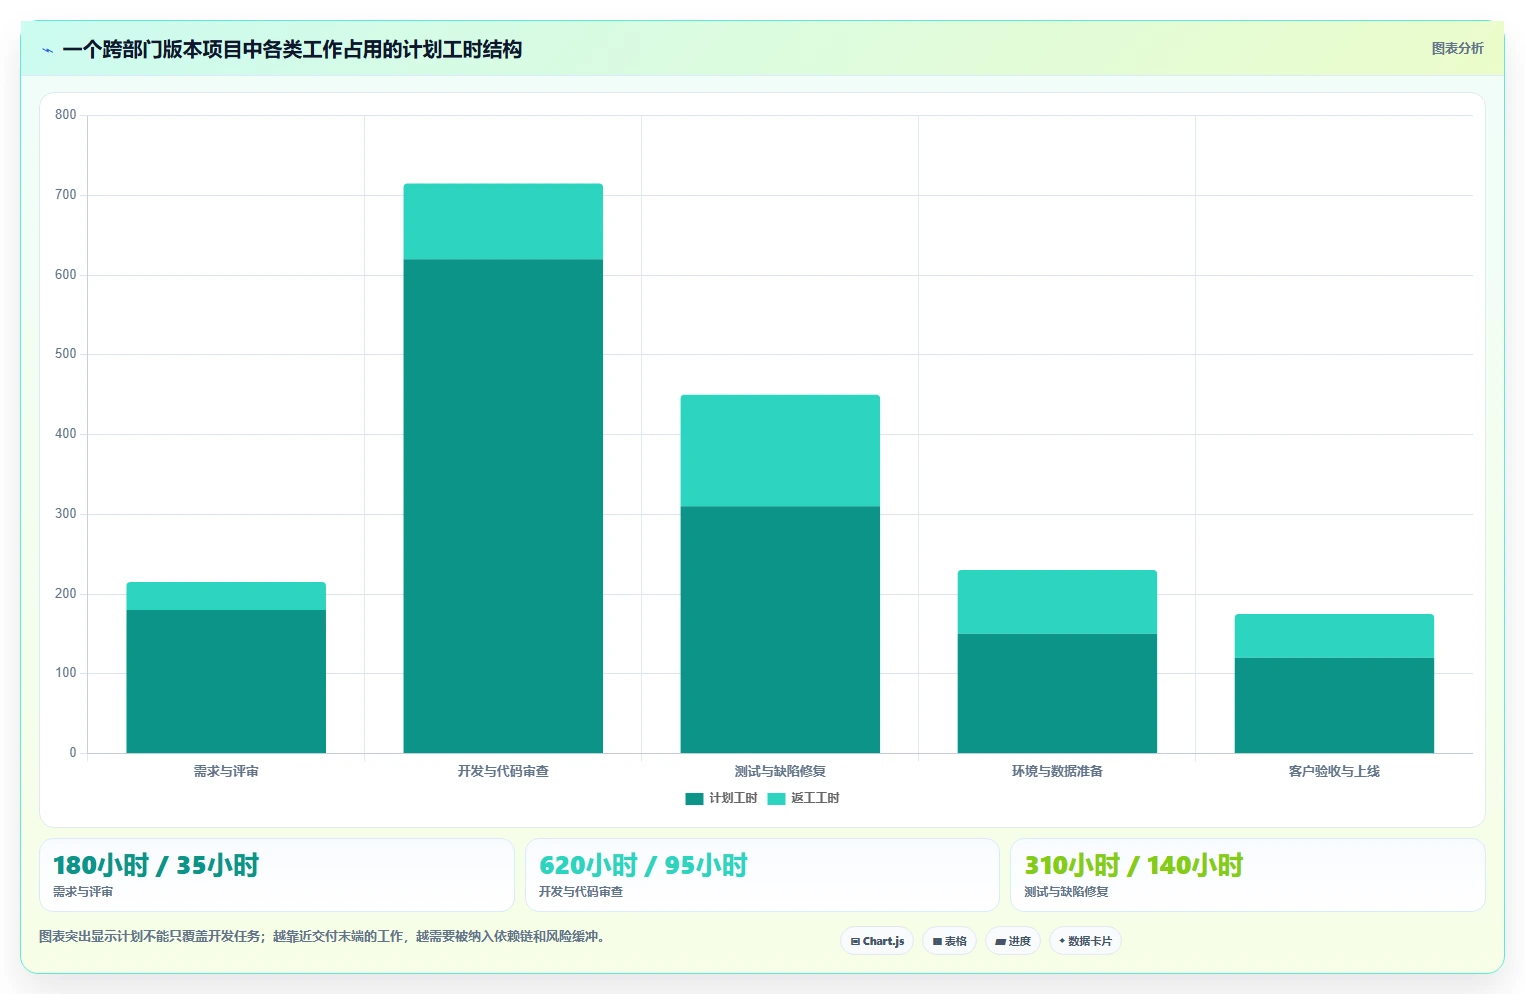This screenshot has width=1525, height=994.
Task: Click the 开发与代码审查 x-axis label
Action: (x=503, y=771)
